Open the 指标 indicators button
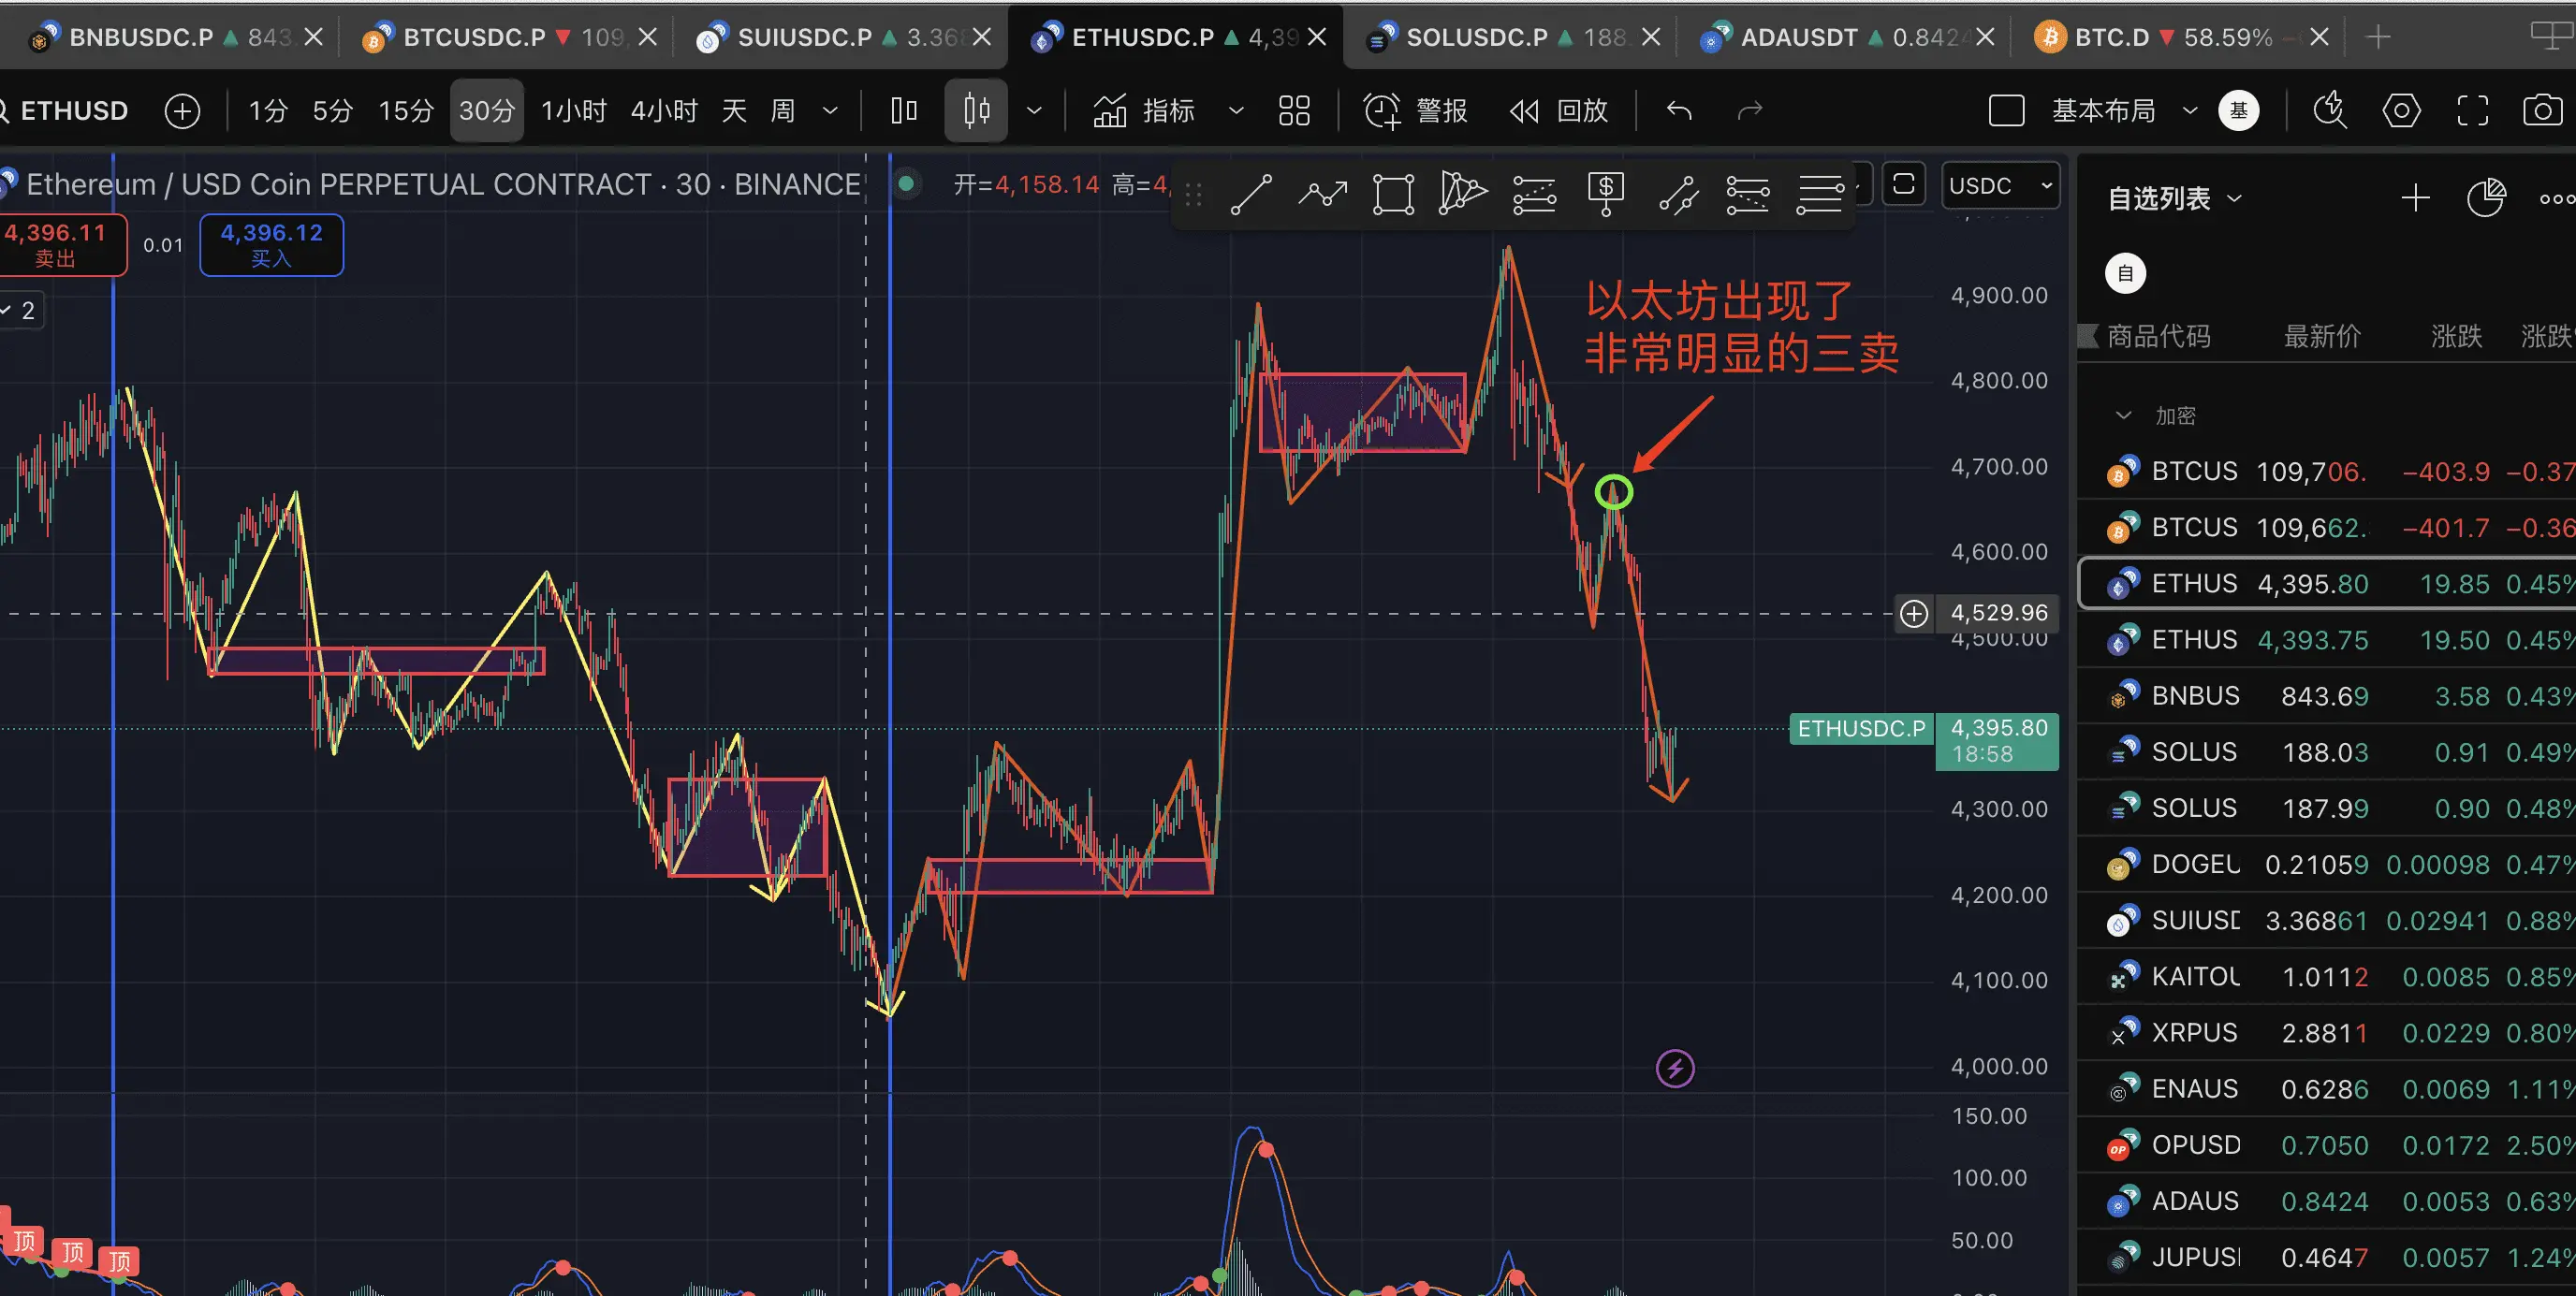Viewport: 2576px width, 1296px height. (1143, 110)
